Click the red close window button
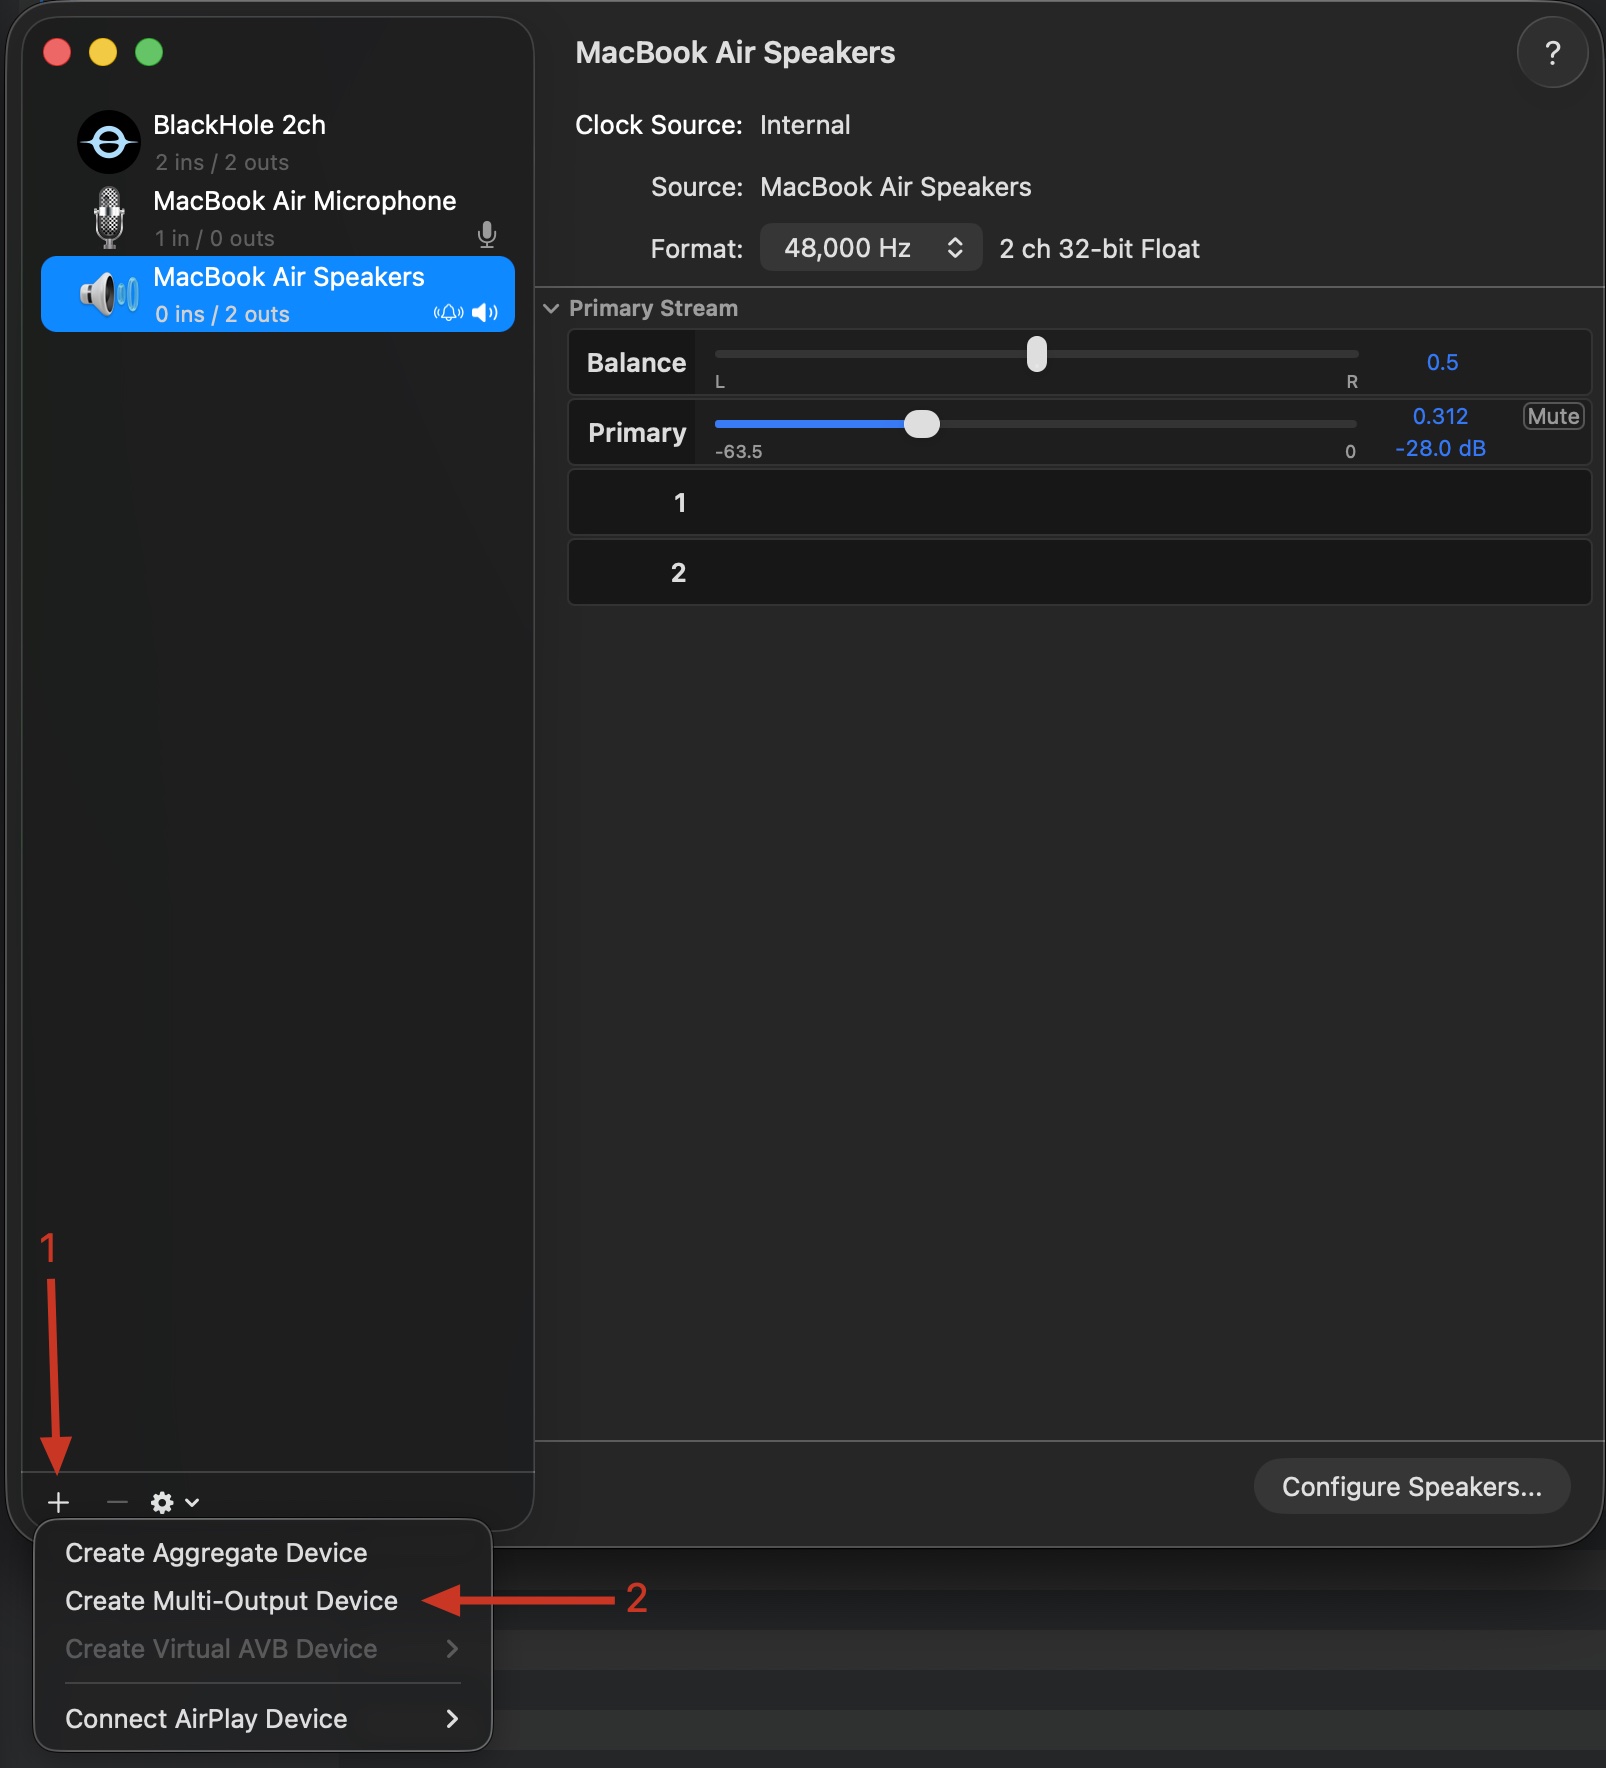This screenshot has width=1606, height=1768. coord(57,52)
